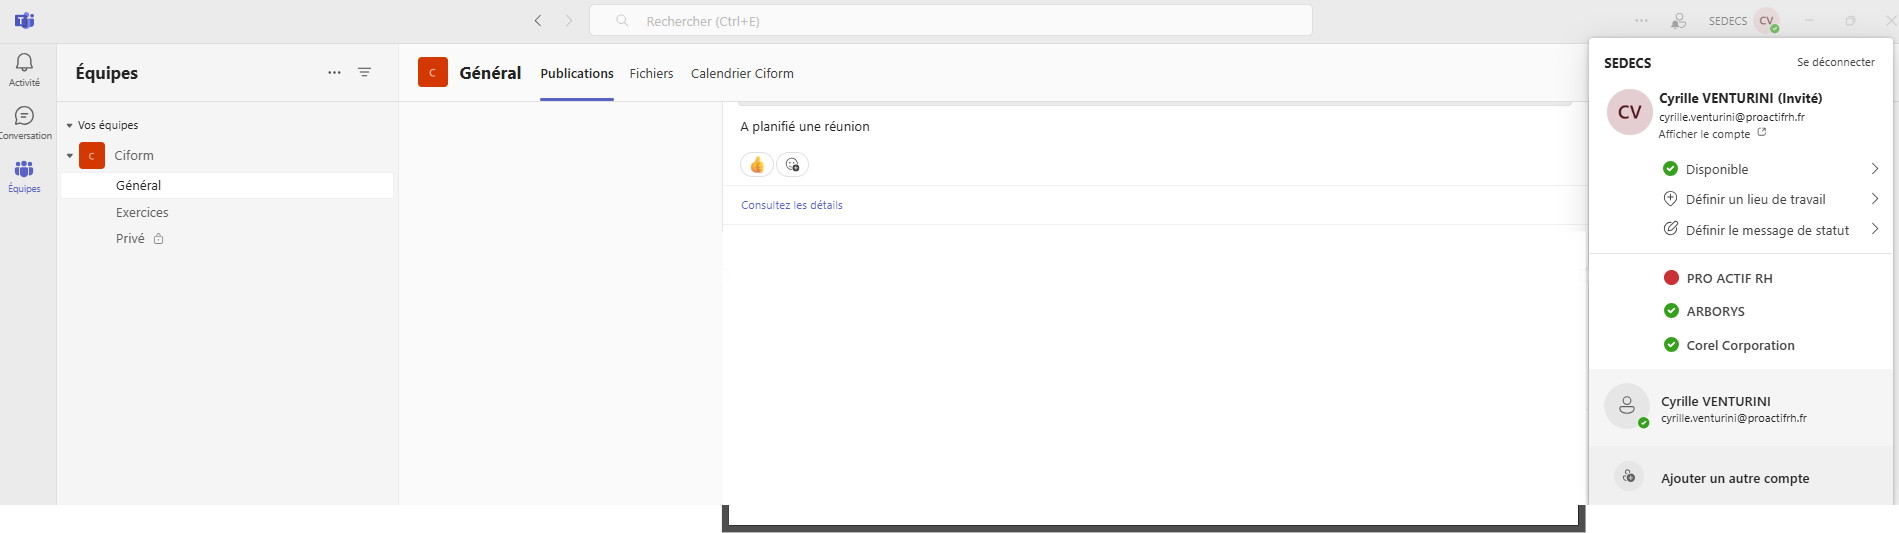Open the Calendrier Ciform tab
Screen dimensions: 1899x533
pyautogui.click(x=742, y=73)
